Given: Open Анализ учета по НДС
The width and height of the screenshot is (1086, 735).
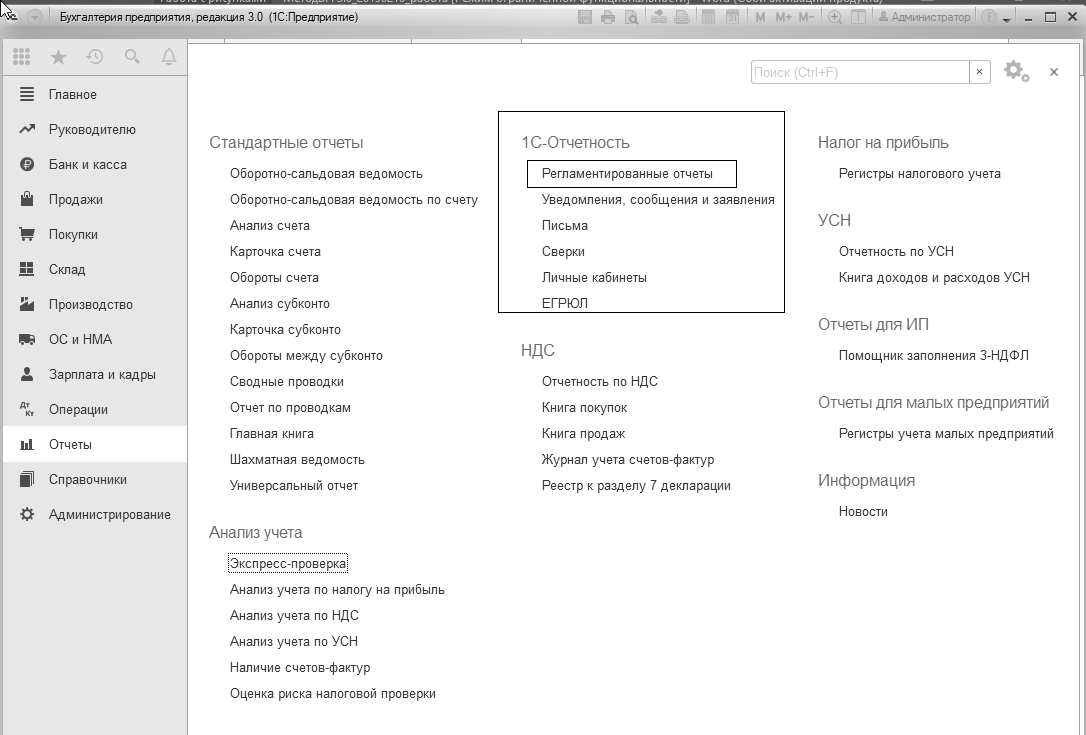Looking at the screenshot, I should [x=294, y=616].
